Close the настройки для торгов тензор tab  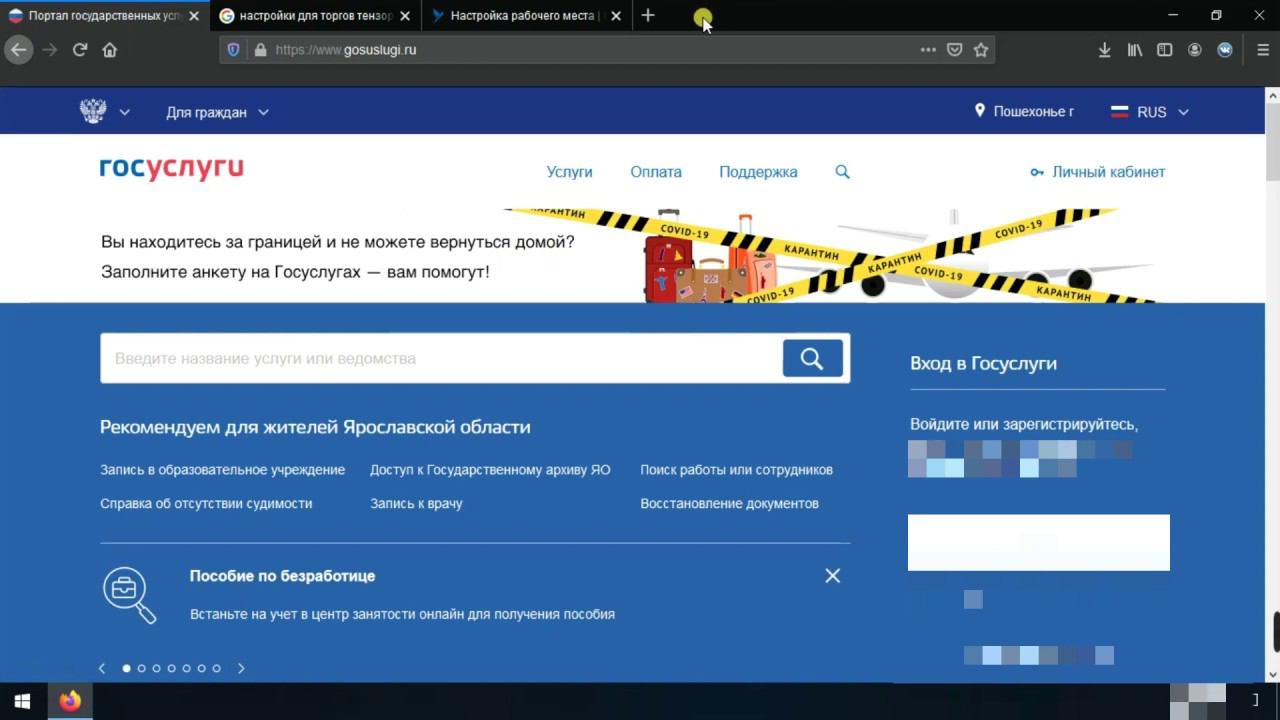click(x=406, y=16)
